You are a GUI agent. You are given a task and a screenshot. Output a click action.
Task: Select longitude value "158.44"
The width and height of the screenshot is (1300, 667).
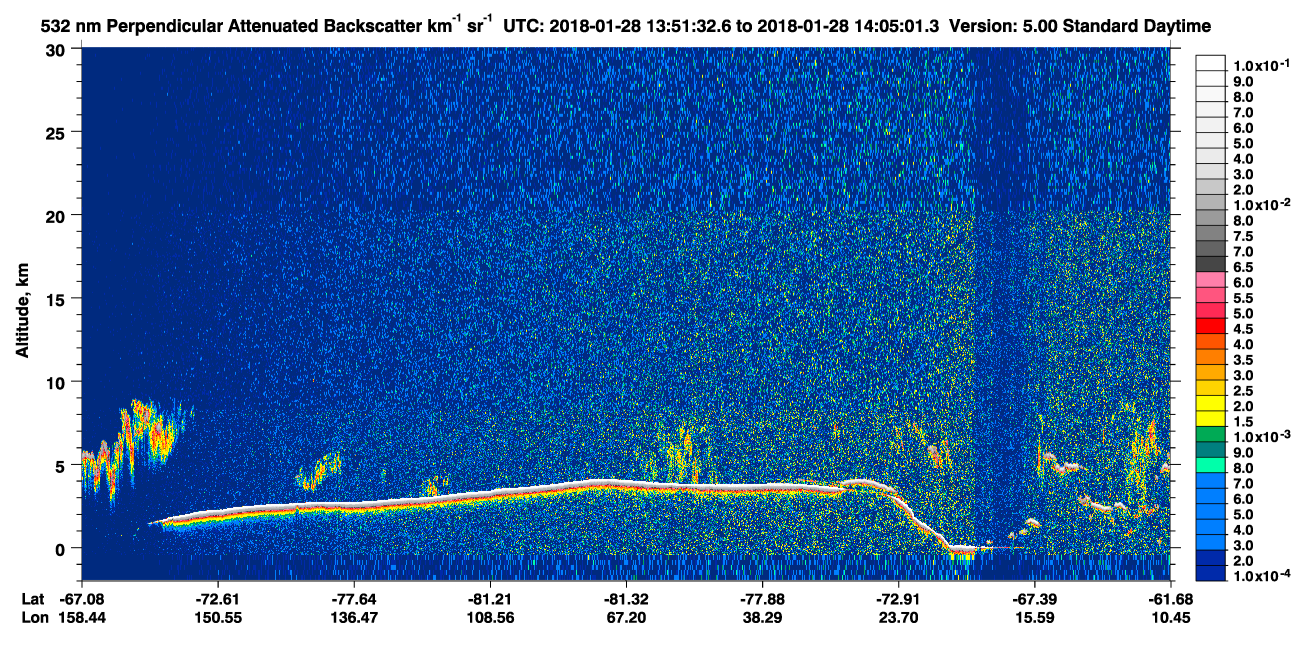coord(82,618)
